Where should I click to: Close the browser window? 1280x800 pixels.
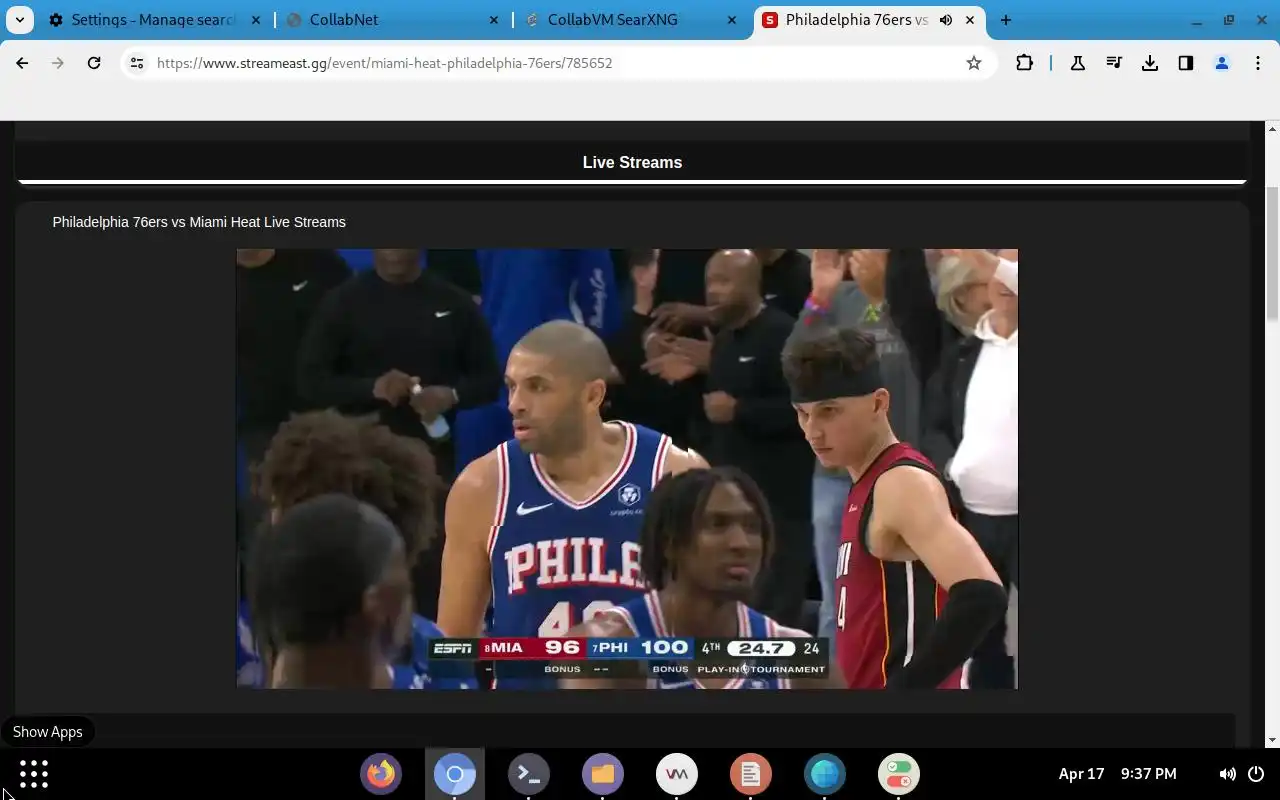click(x=1261, y=20)
